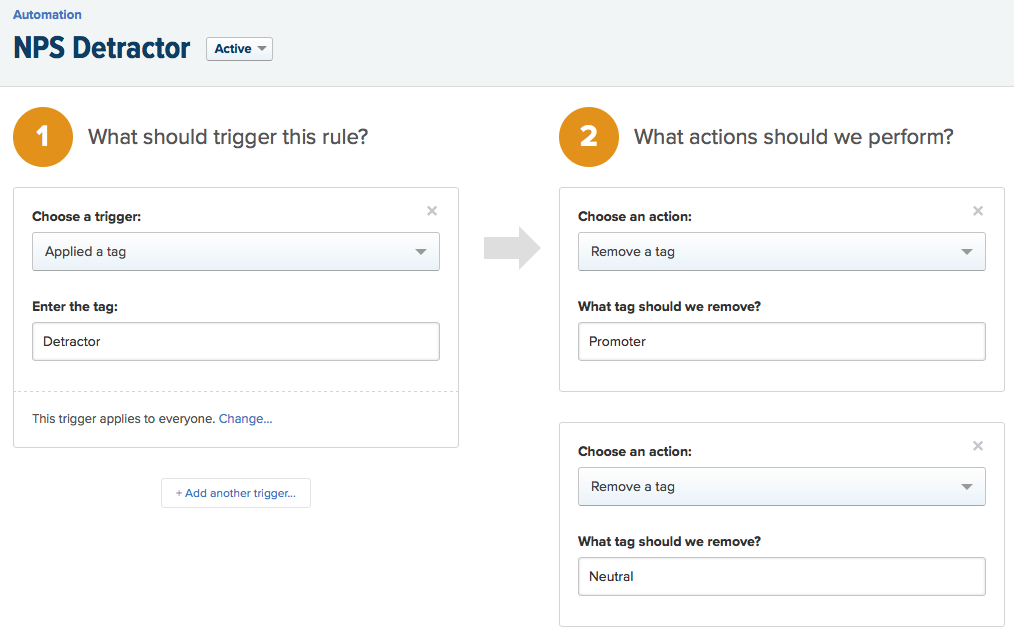Click the "This trigger applies to everyone" text
Image resolution: width=1014 pixels, height=636 pixels.
click(123, 419)
